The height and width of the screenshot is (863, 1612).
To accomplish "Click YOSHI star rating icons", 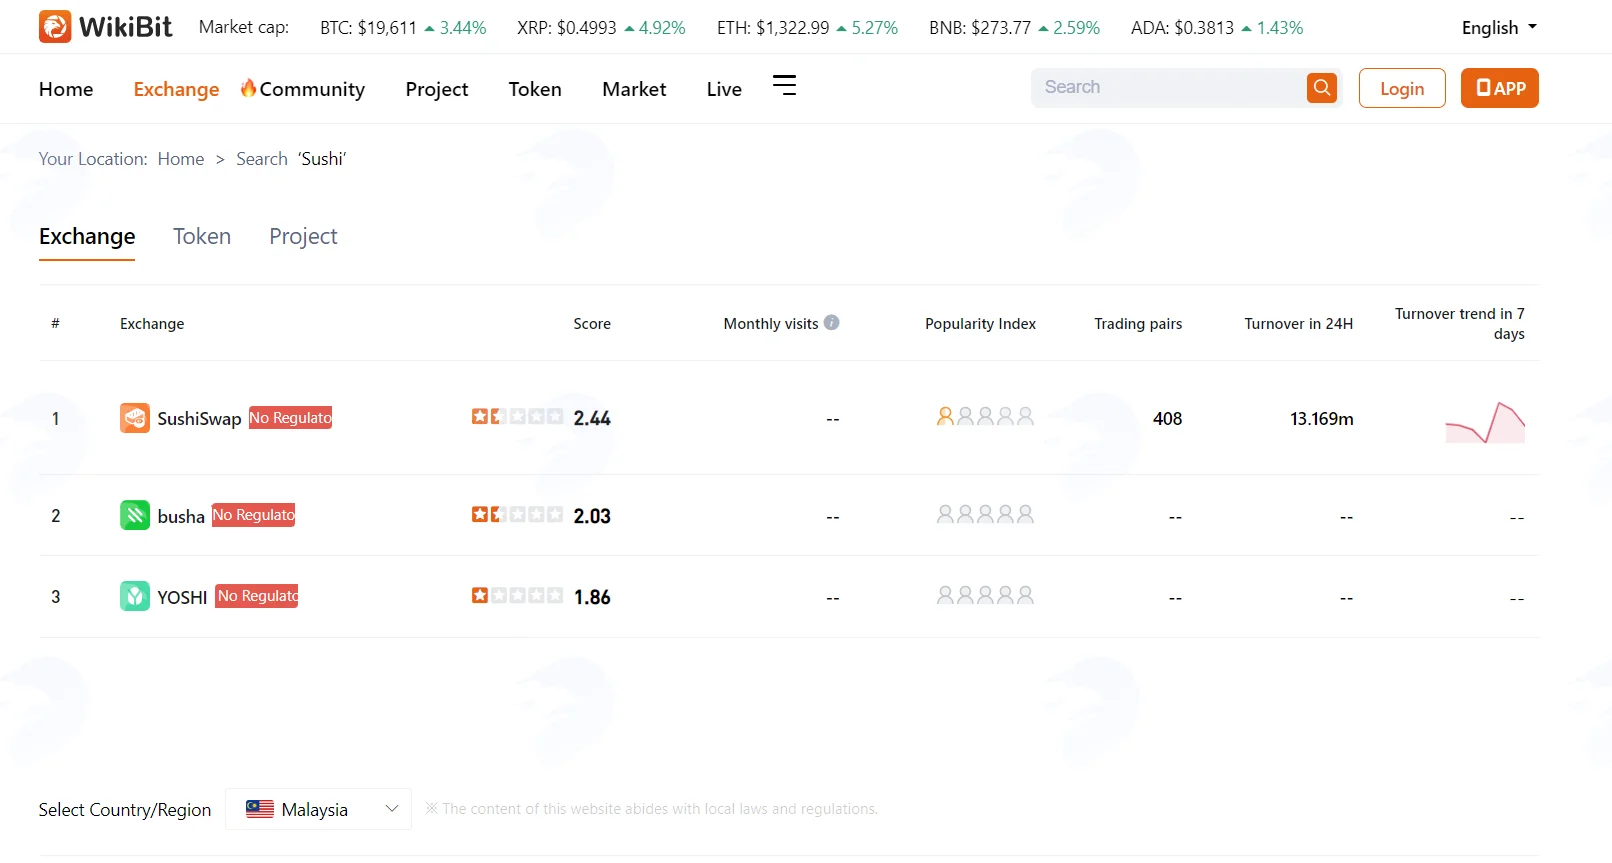I will click(x=517, y=595).
